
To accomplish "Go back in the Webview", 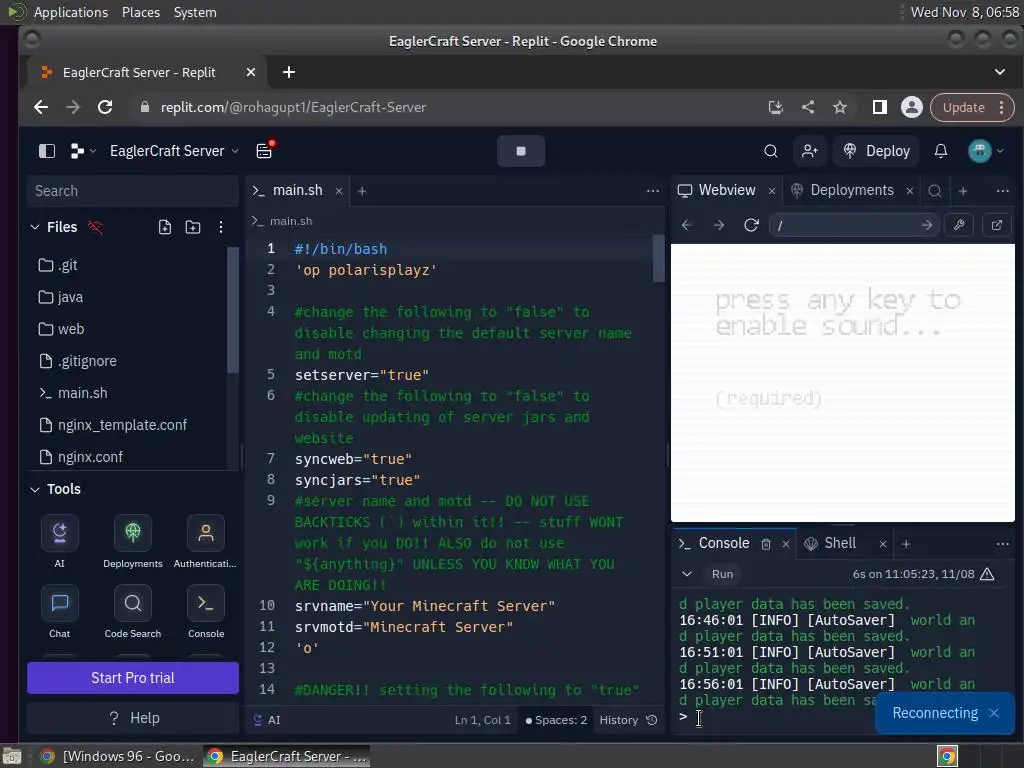I will 686,225.
